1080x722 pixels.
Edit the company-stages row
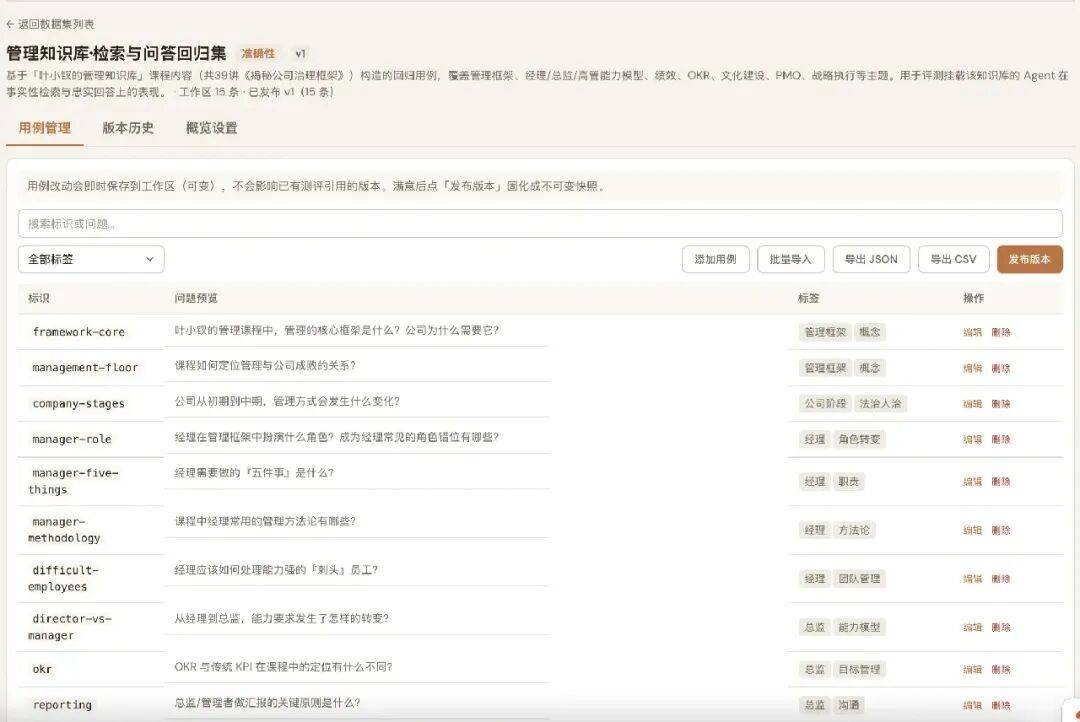[x=973, y=404]
